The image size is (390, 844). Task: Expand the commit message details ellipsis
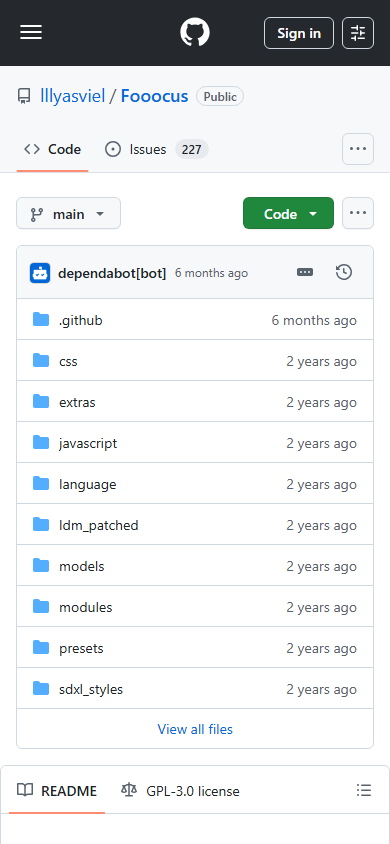[x=305, y=272]
